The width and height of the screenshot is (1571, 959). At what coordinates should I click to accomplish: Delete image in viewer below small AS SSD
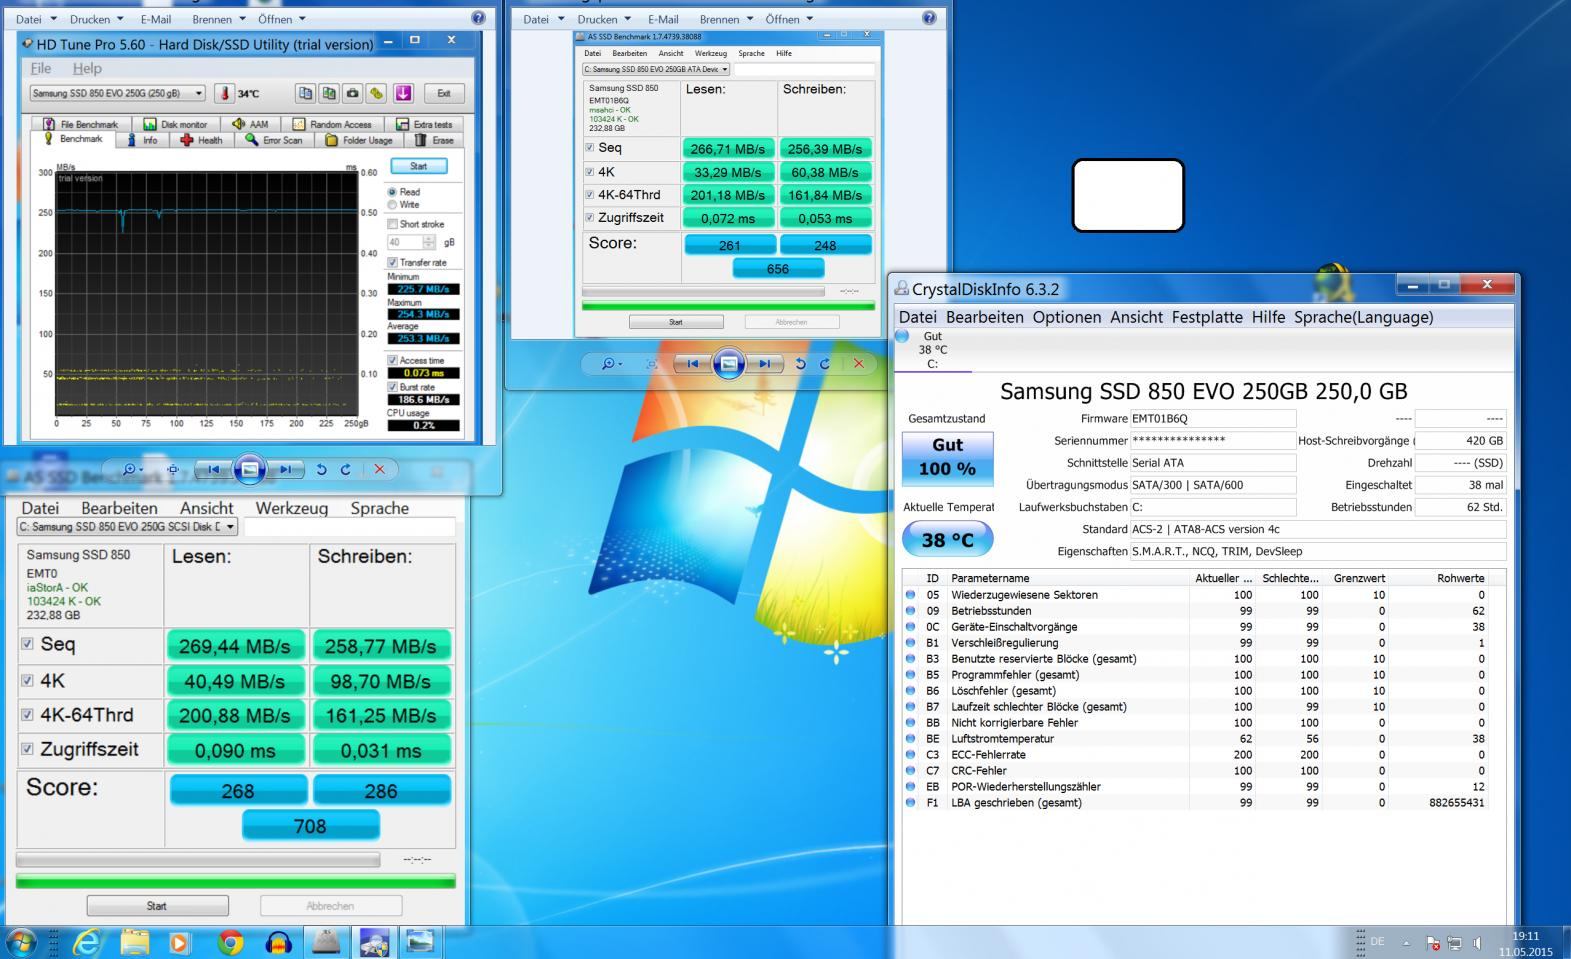(x=858, y=364)
